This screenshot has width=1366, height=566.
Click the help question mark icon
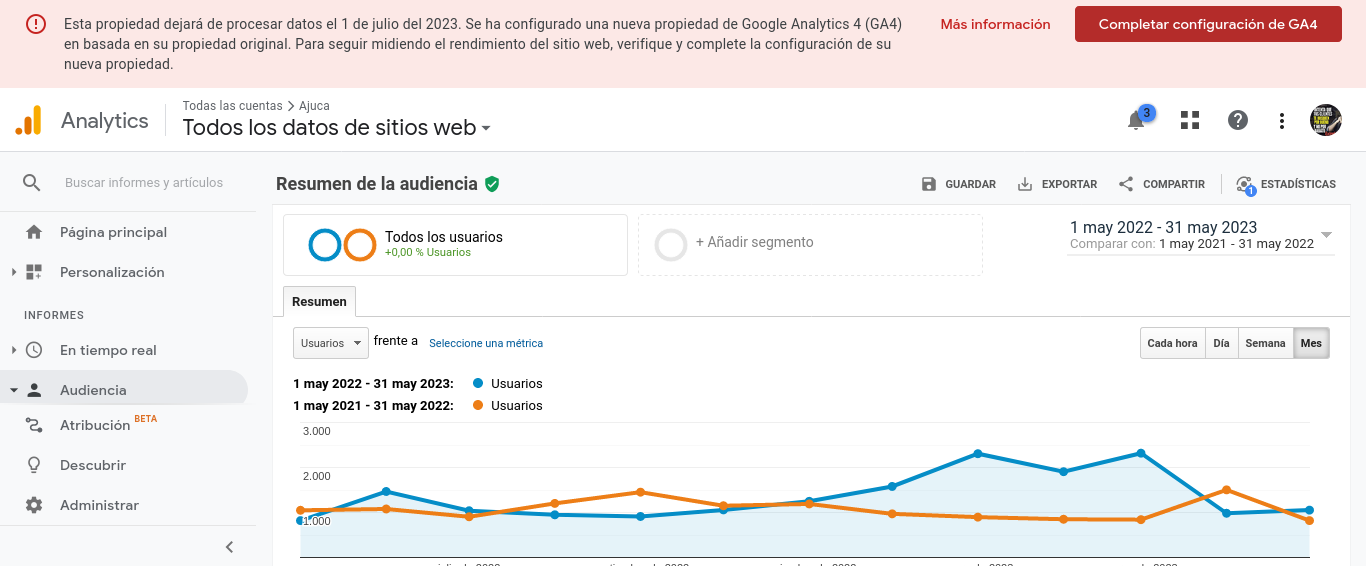pos(1238,120)
